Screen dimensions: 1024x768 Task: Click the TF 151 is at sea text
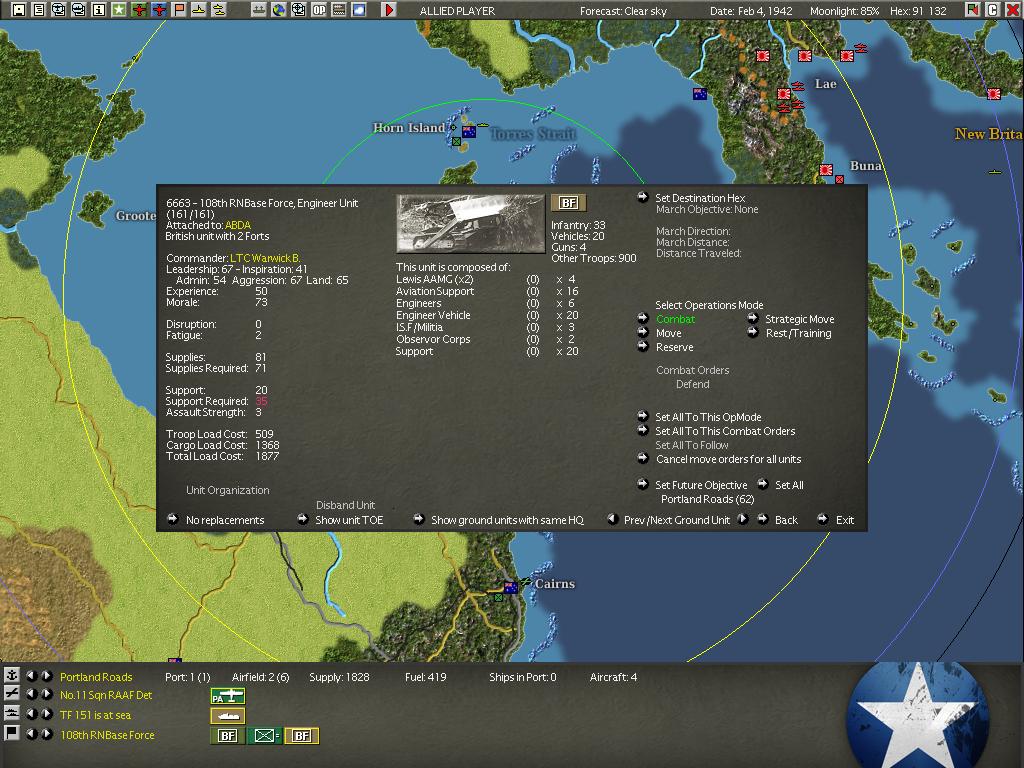95,715
